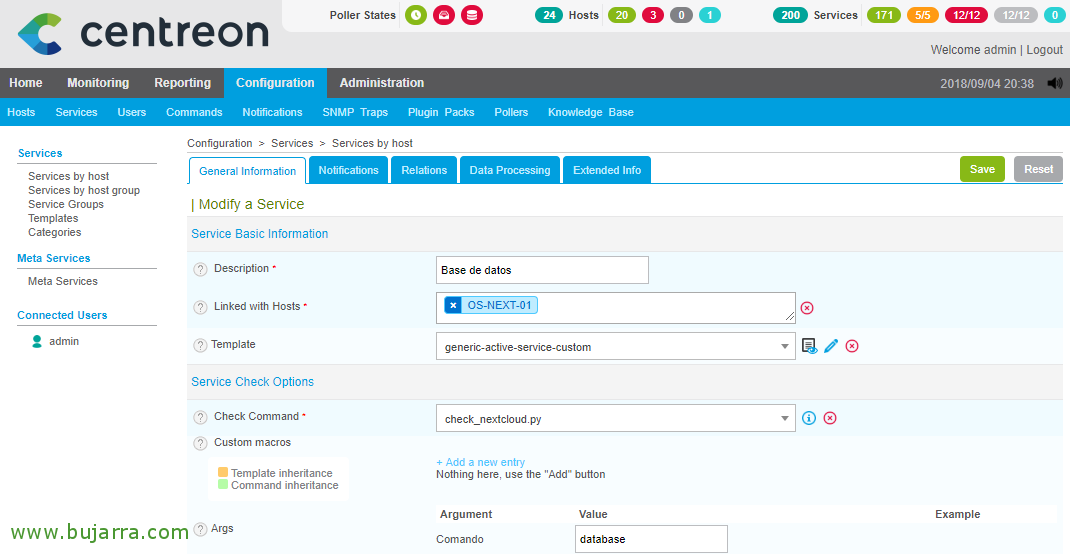The width and height of the screenshot is (1070, 554).
Task: Clear Linked with Hosts red icon
Action: pyautogui.click(x=807, y=308)
